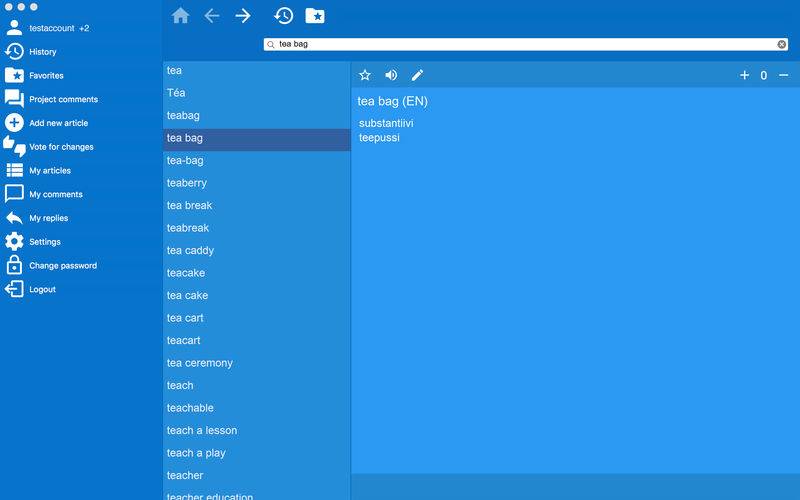Click the Favorites folder-star icon in sidebar
Screen dimensions: 800x500
pos(14,75)
